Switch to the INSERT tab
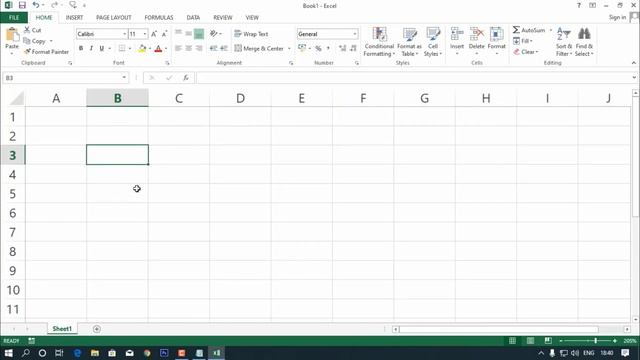This screenshot has height=360, width=640. click(x=74, y=18)
